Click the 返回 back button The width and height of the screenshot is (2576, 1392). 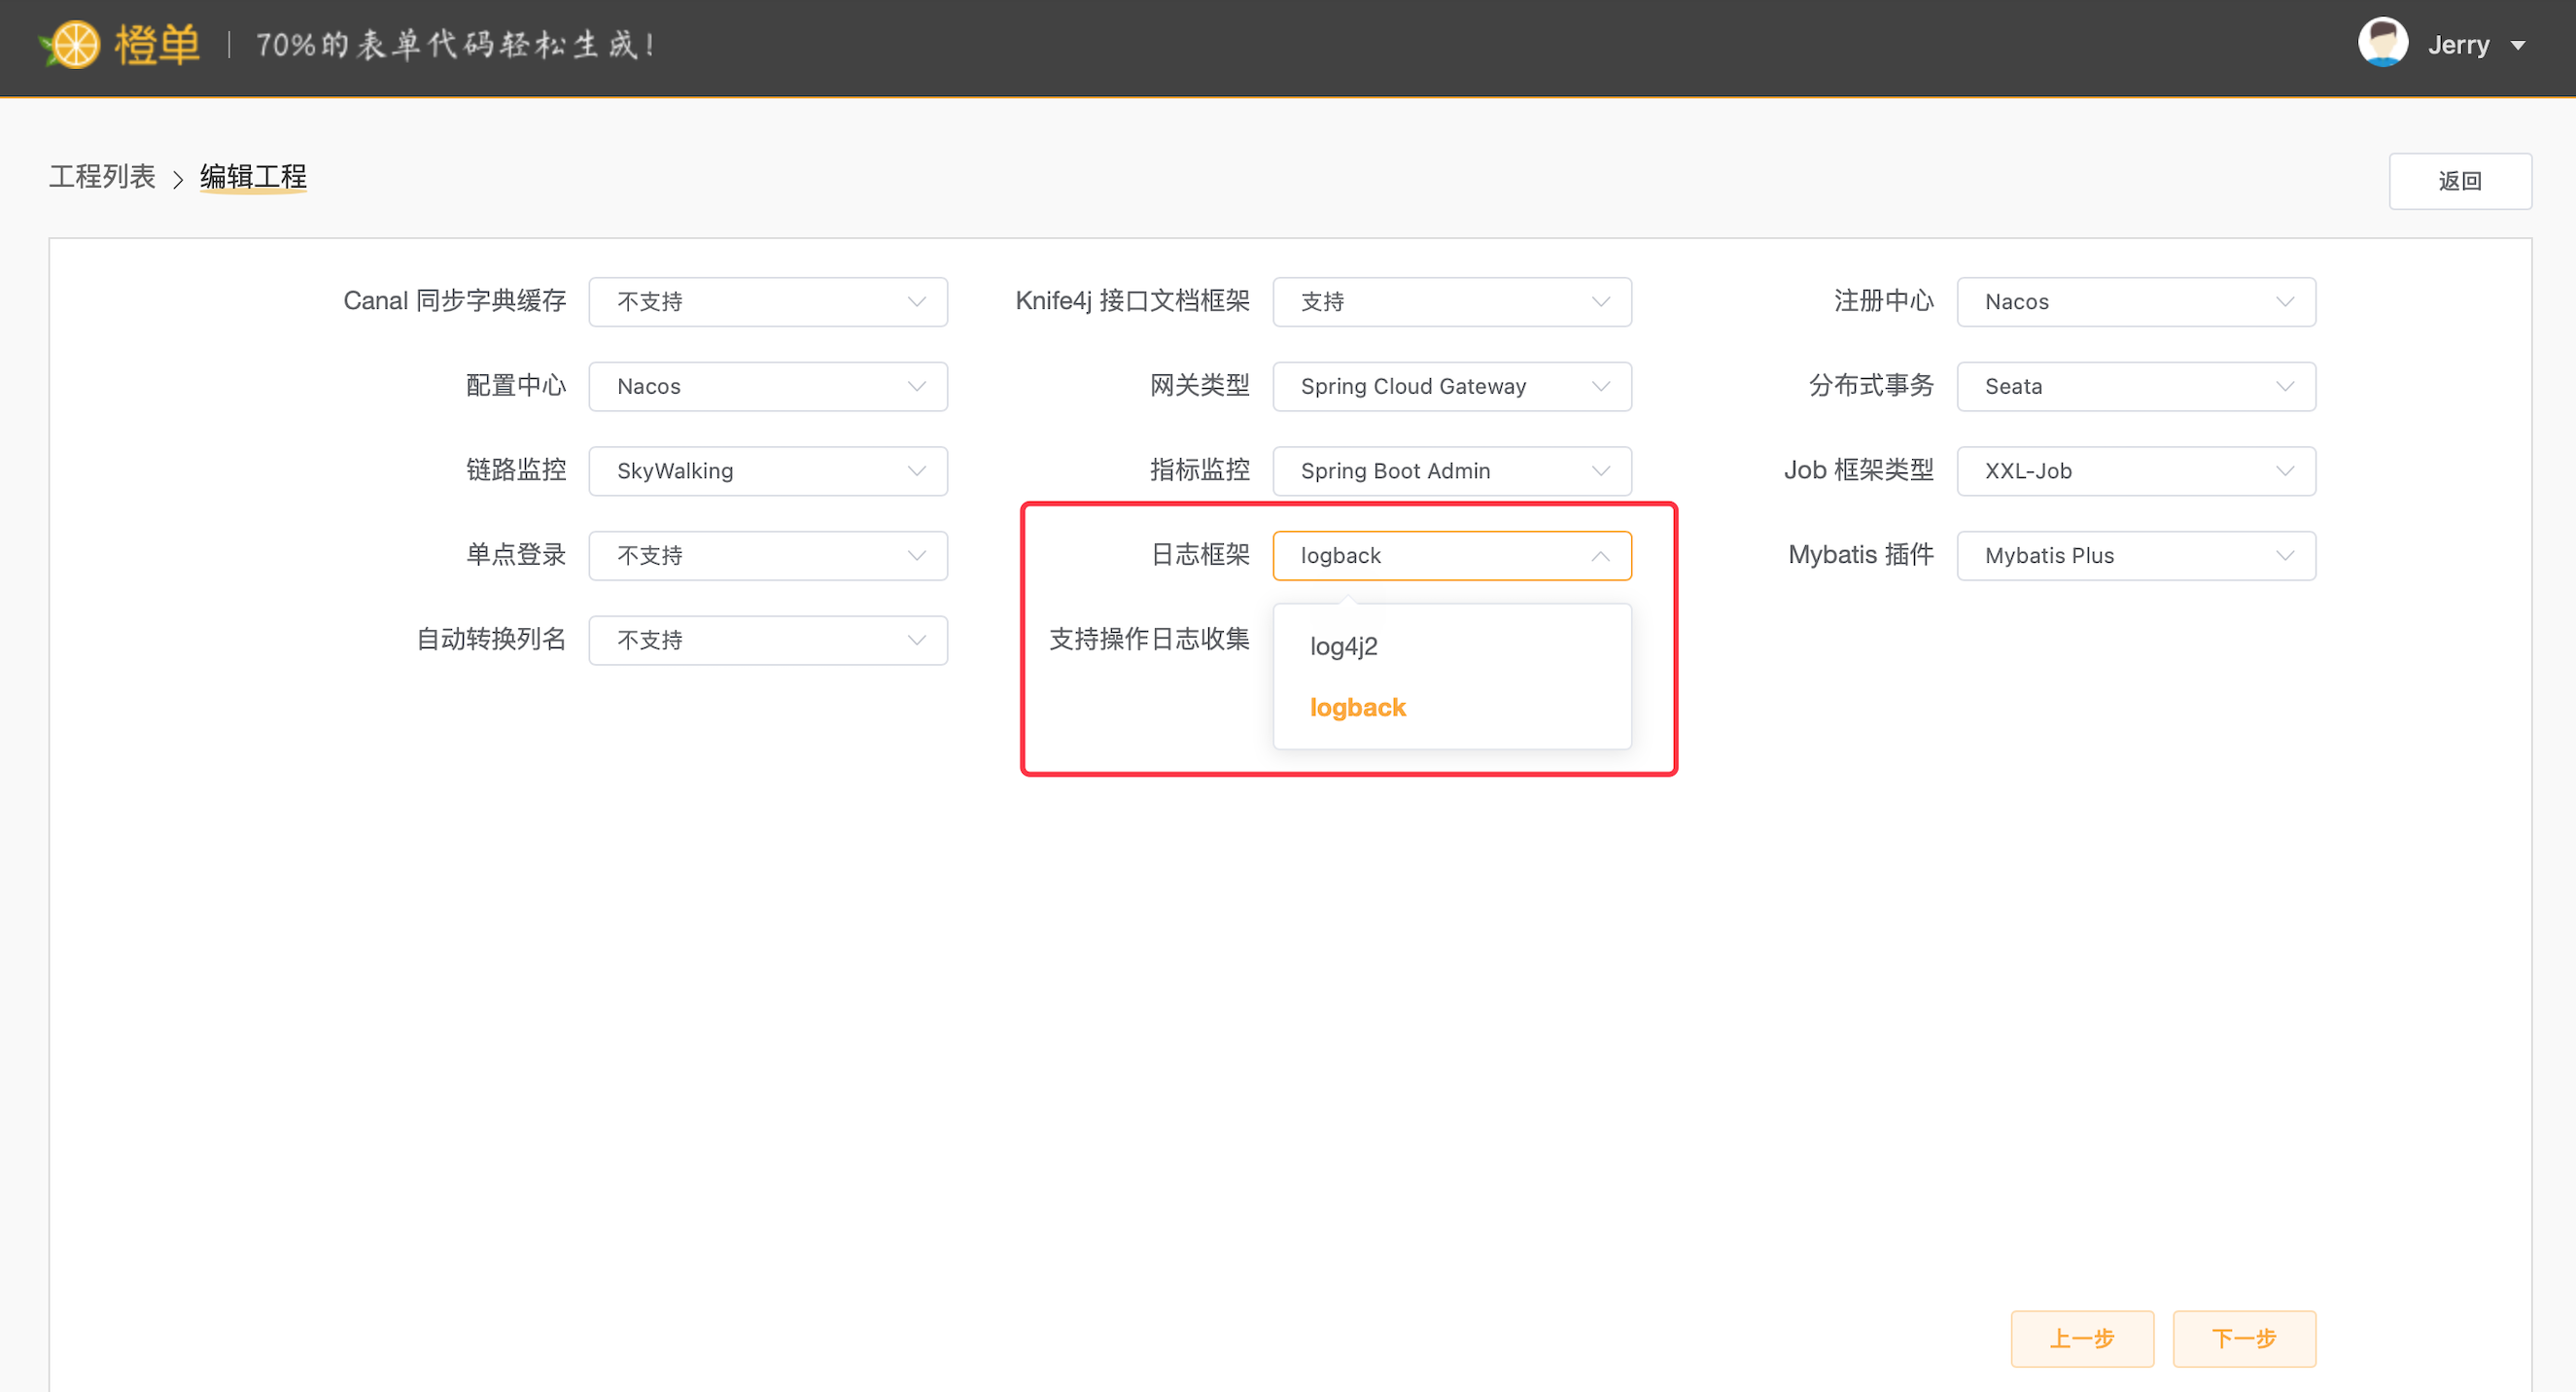[x=2459, y=181]
